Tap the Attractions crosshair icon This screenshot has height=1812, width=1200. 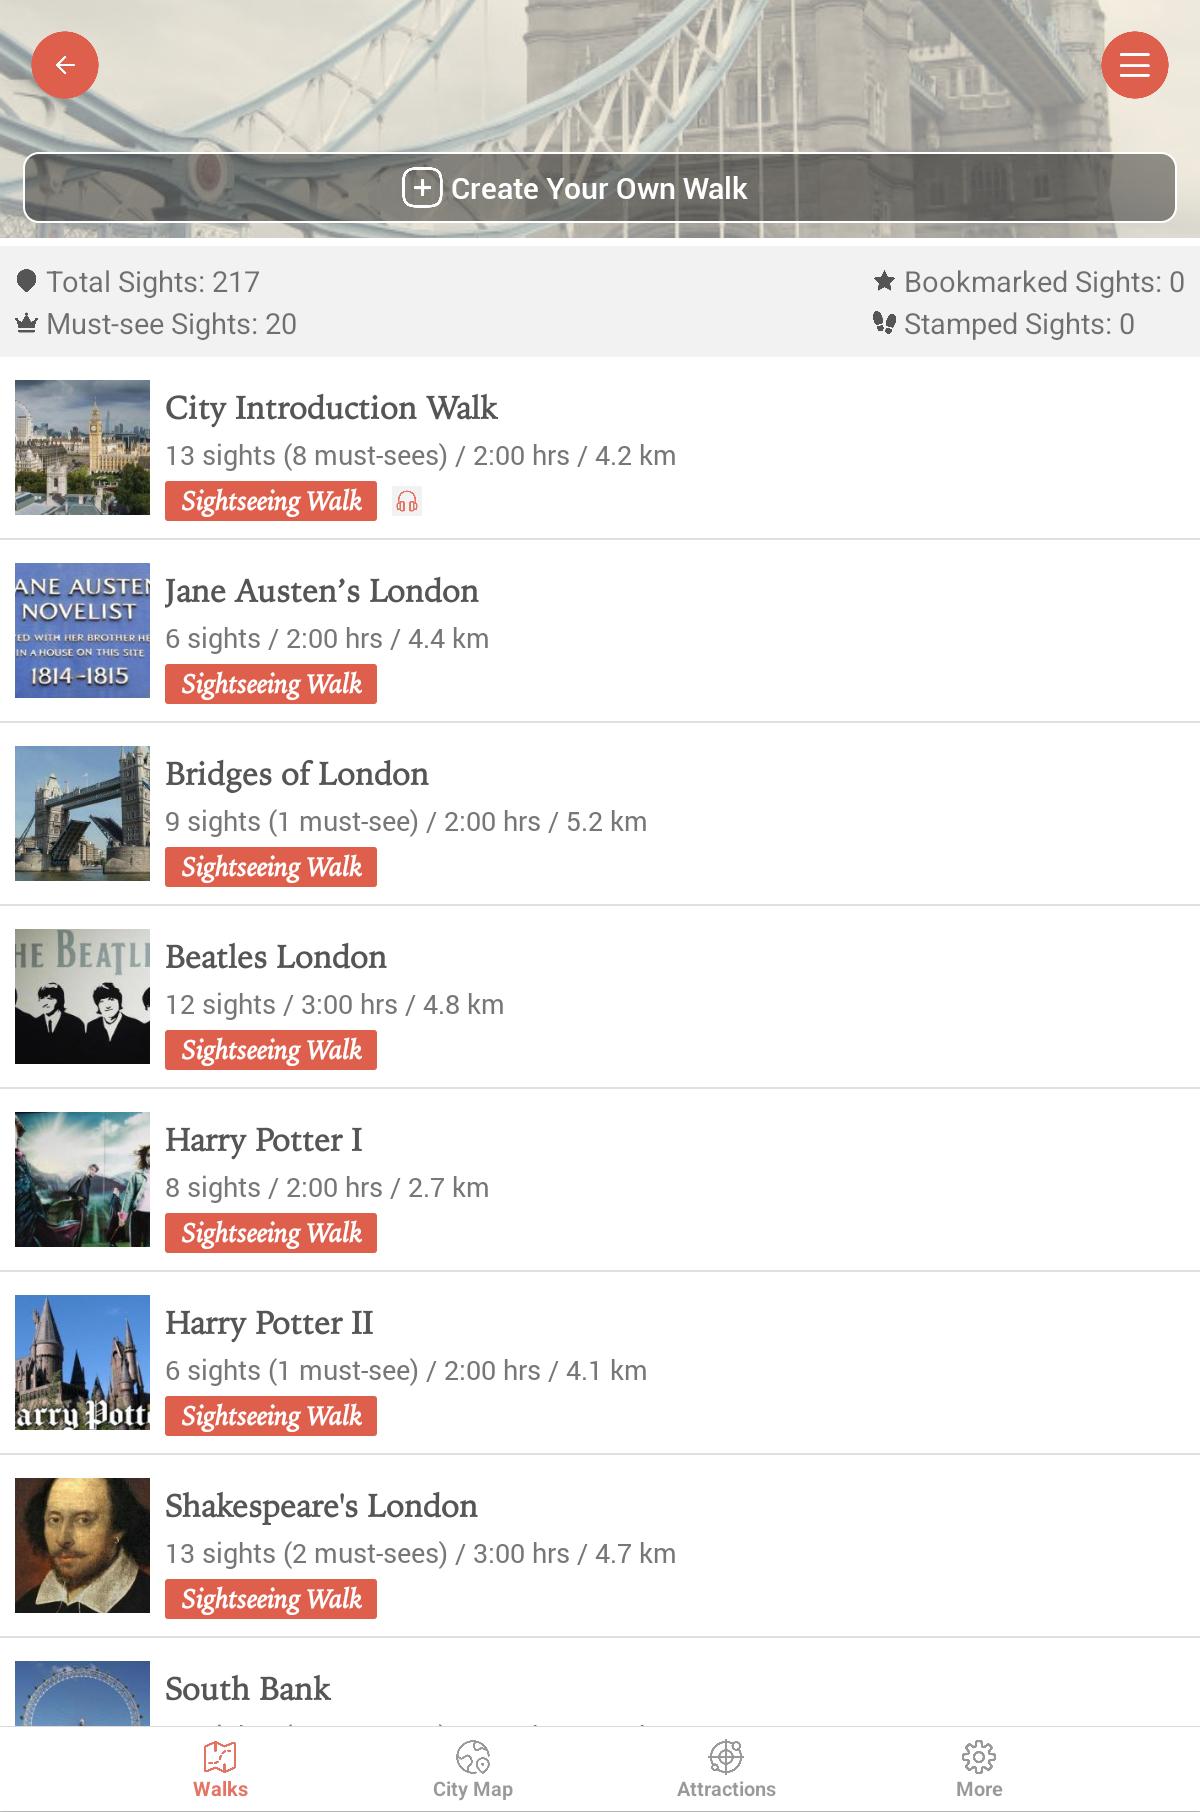726,1756
